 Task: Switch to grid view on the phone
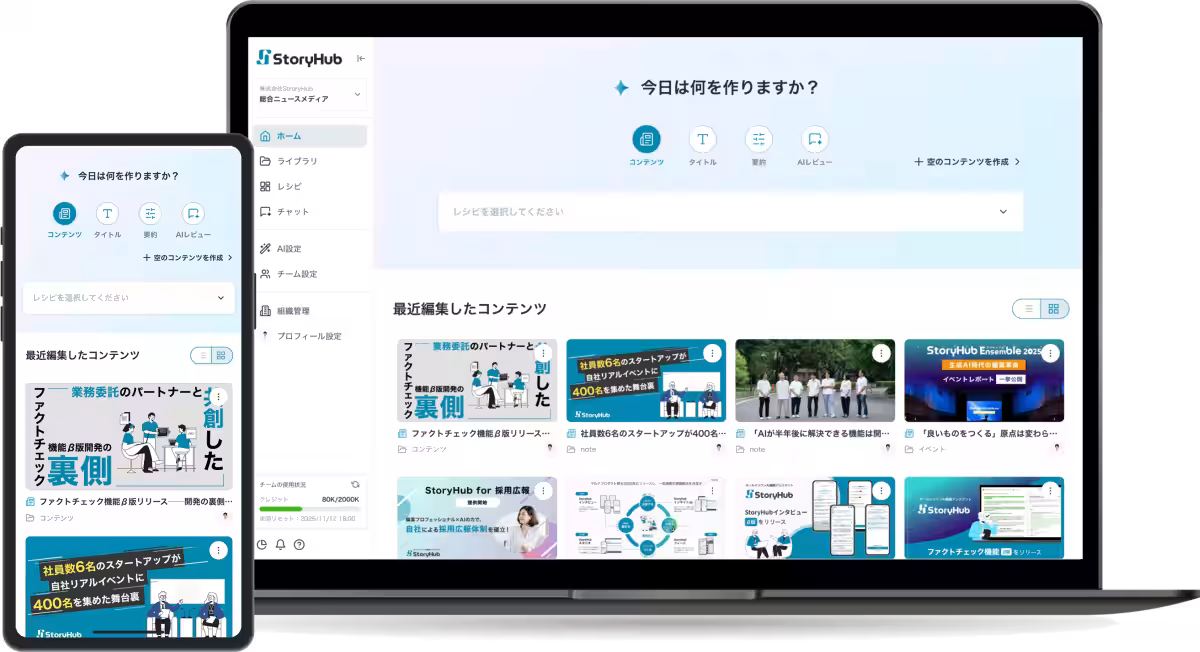pyautogui.click(x=222, y=355)
